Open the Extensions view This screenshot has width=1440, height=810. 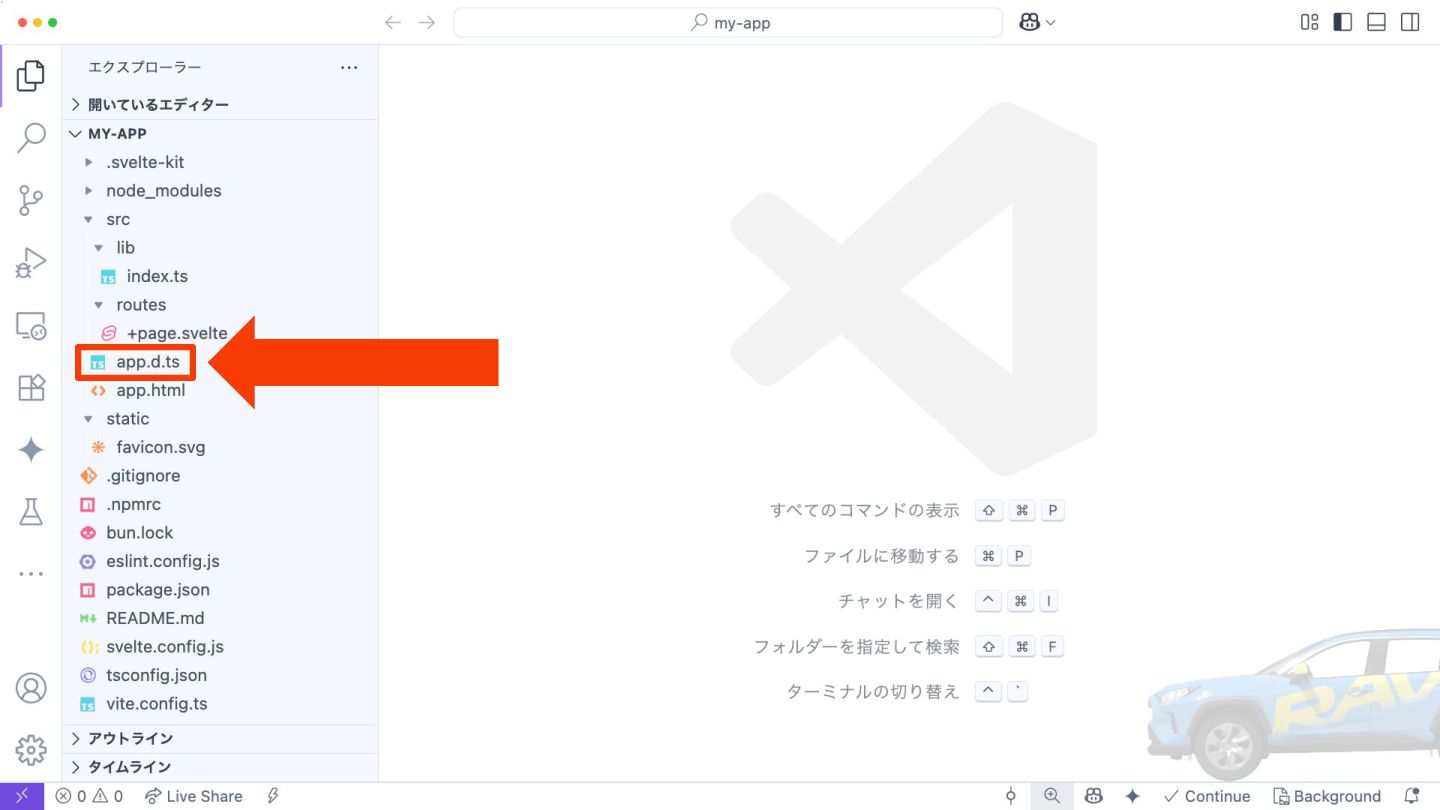(31, 388)
